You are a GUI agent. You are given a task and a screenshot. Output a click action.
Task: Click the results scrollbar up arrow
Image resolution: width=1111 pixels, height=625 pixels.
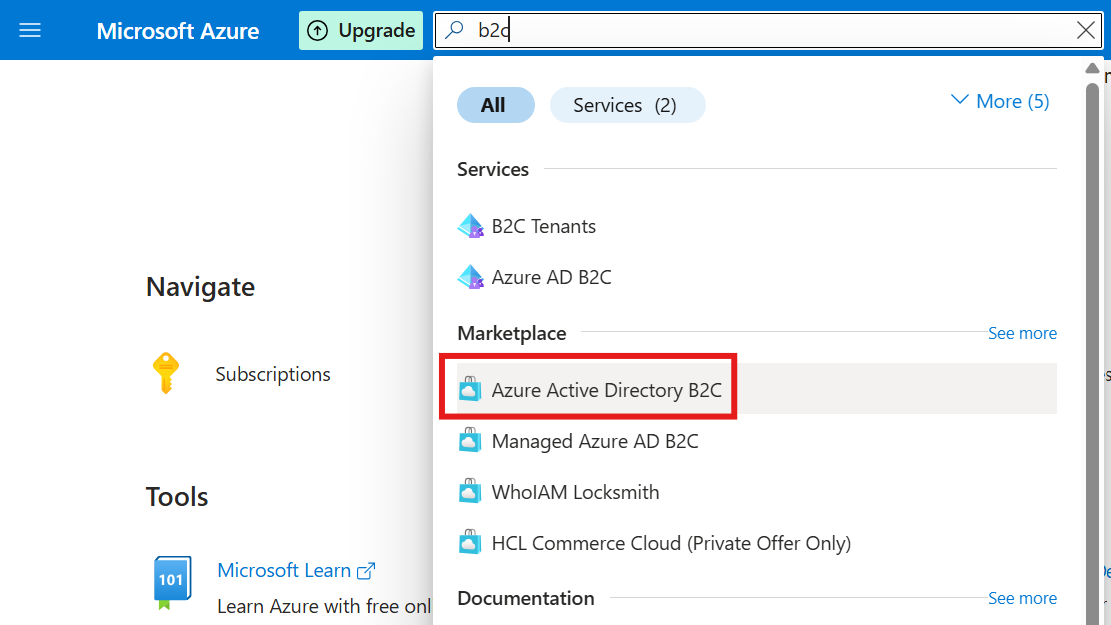1092,69
